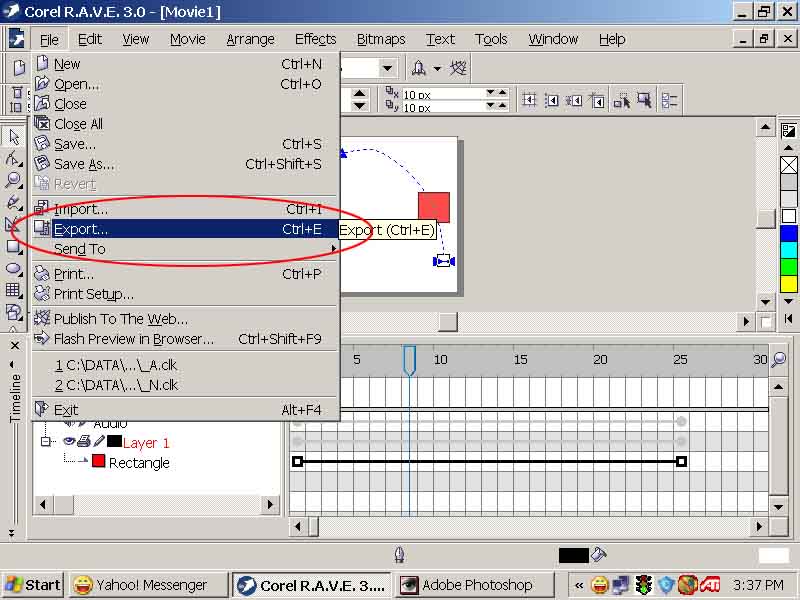Pick the yellow swatch in color palette
Viewport: 800px width, 600px height.
point(789,284)
